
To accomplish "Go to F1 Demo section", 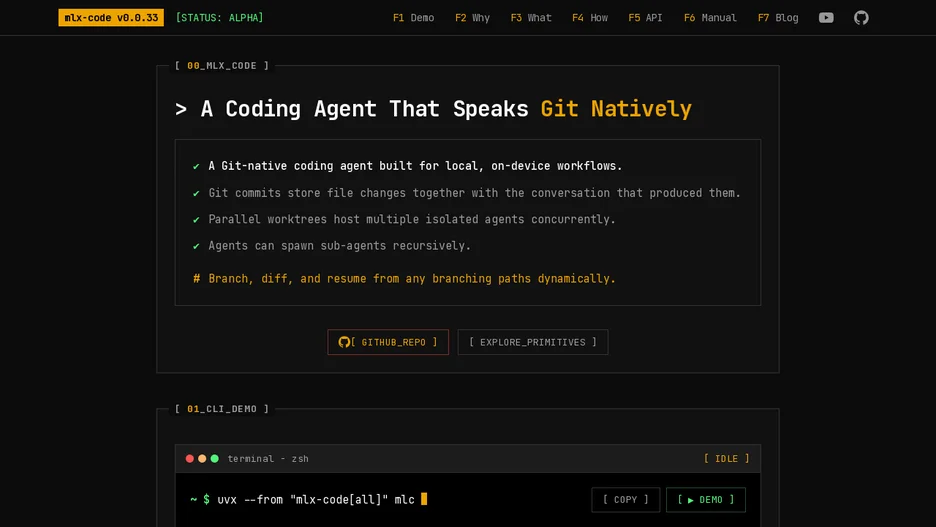I will 413,18.
